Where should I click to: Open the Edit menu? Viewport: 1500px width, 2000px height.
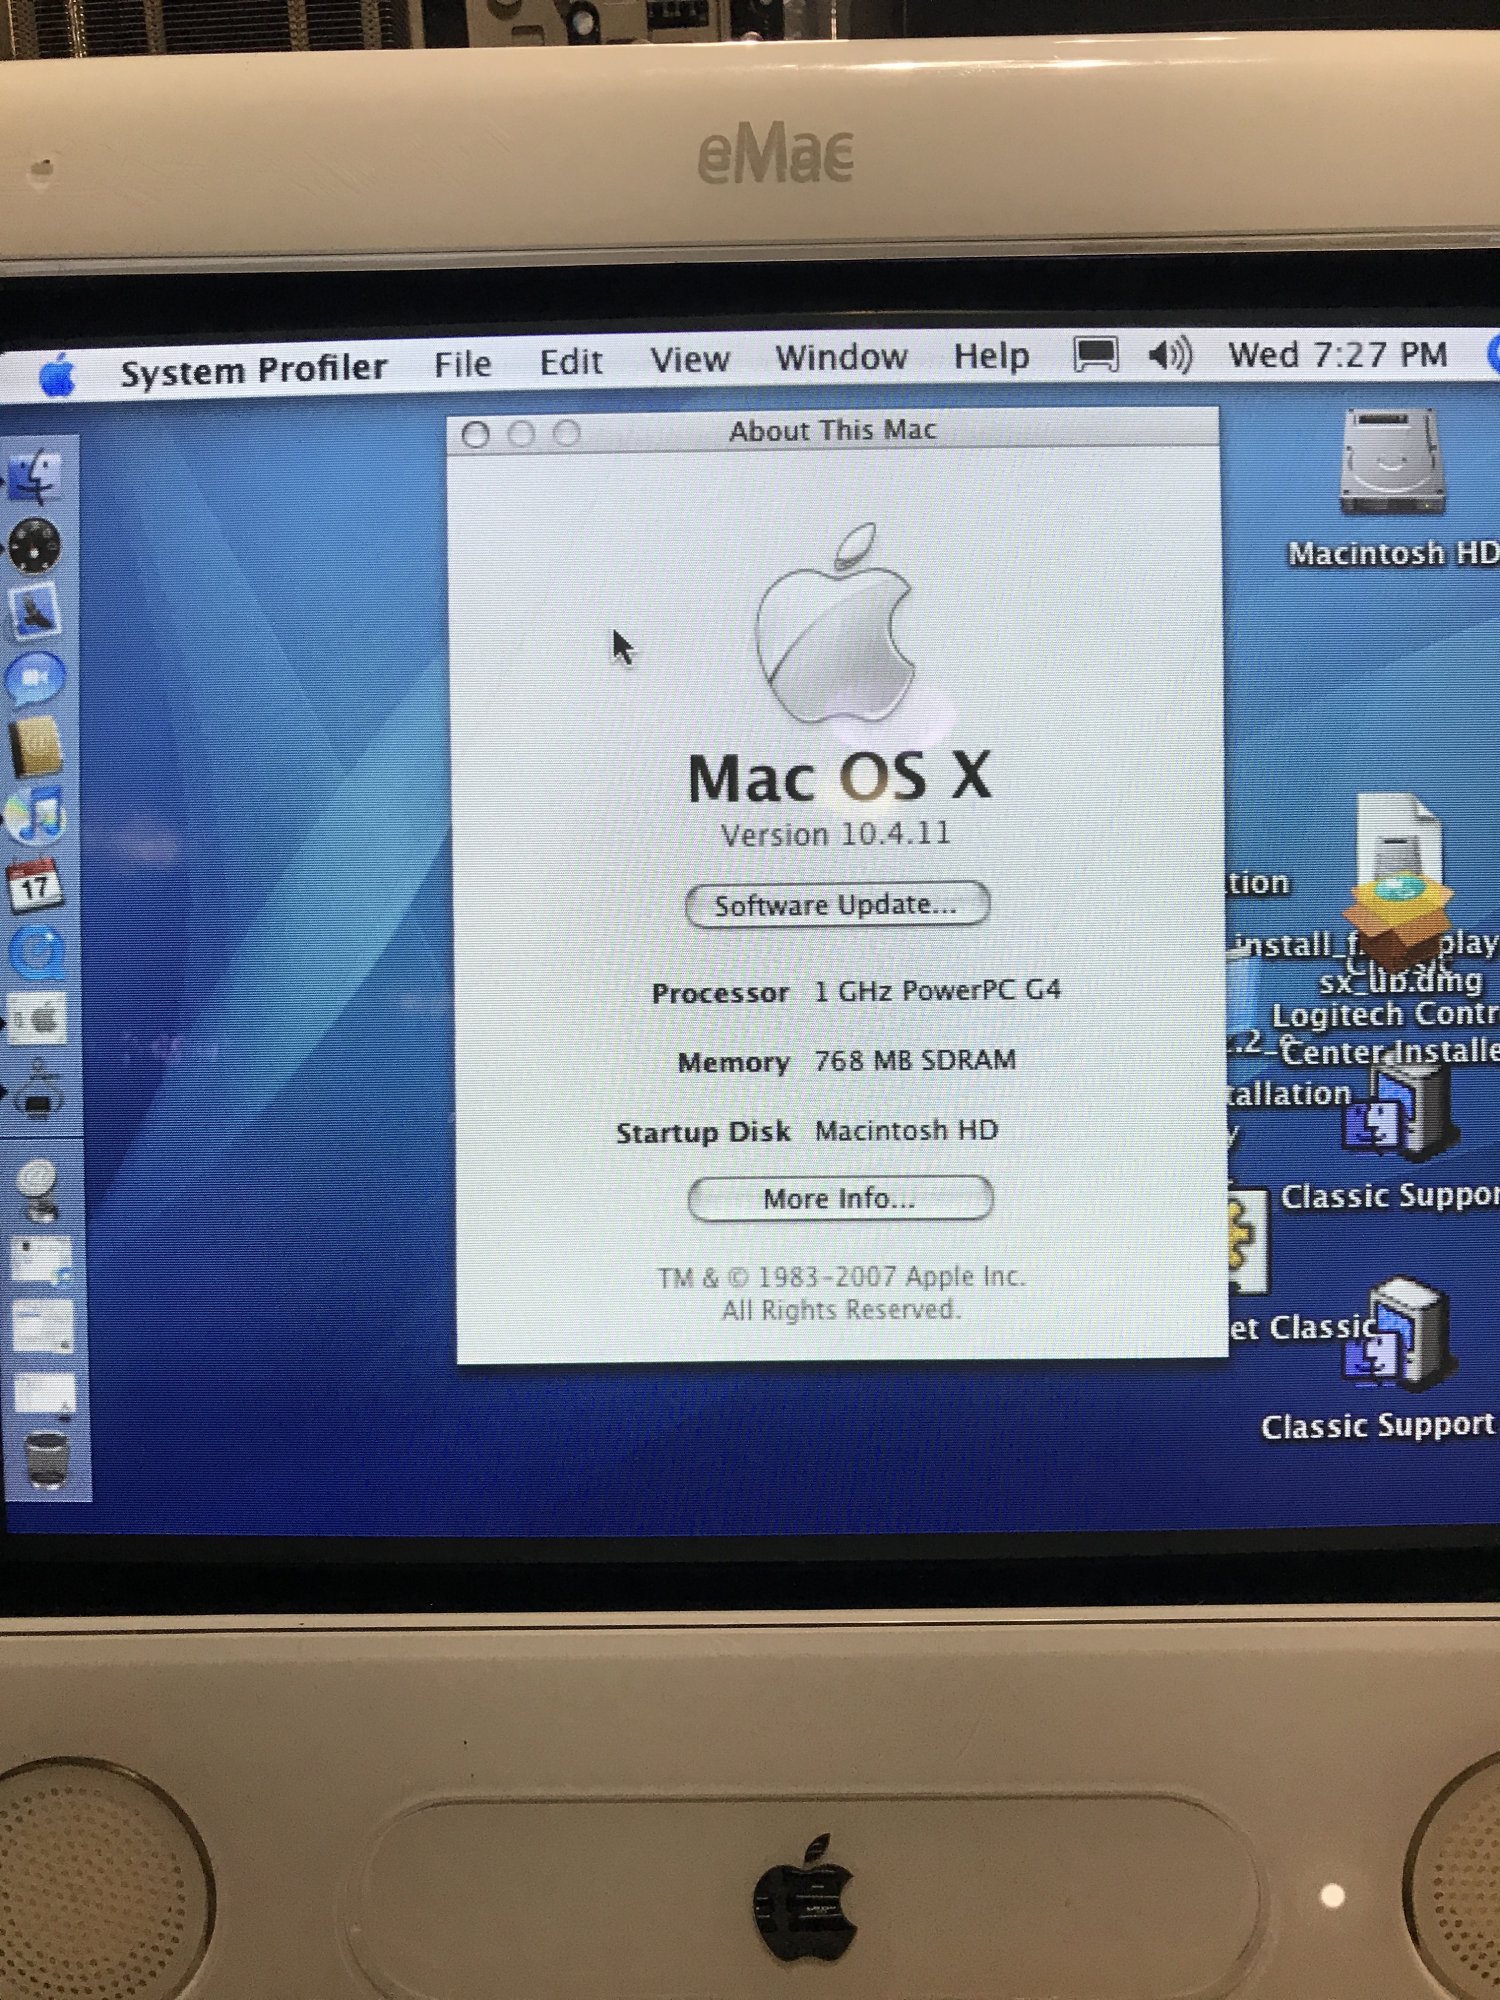[571, 362]
